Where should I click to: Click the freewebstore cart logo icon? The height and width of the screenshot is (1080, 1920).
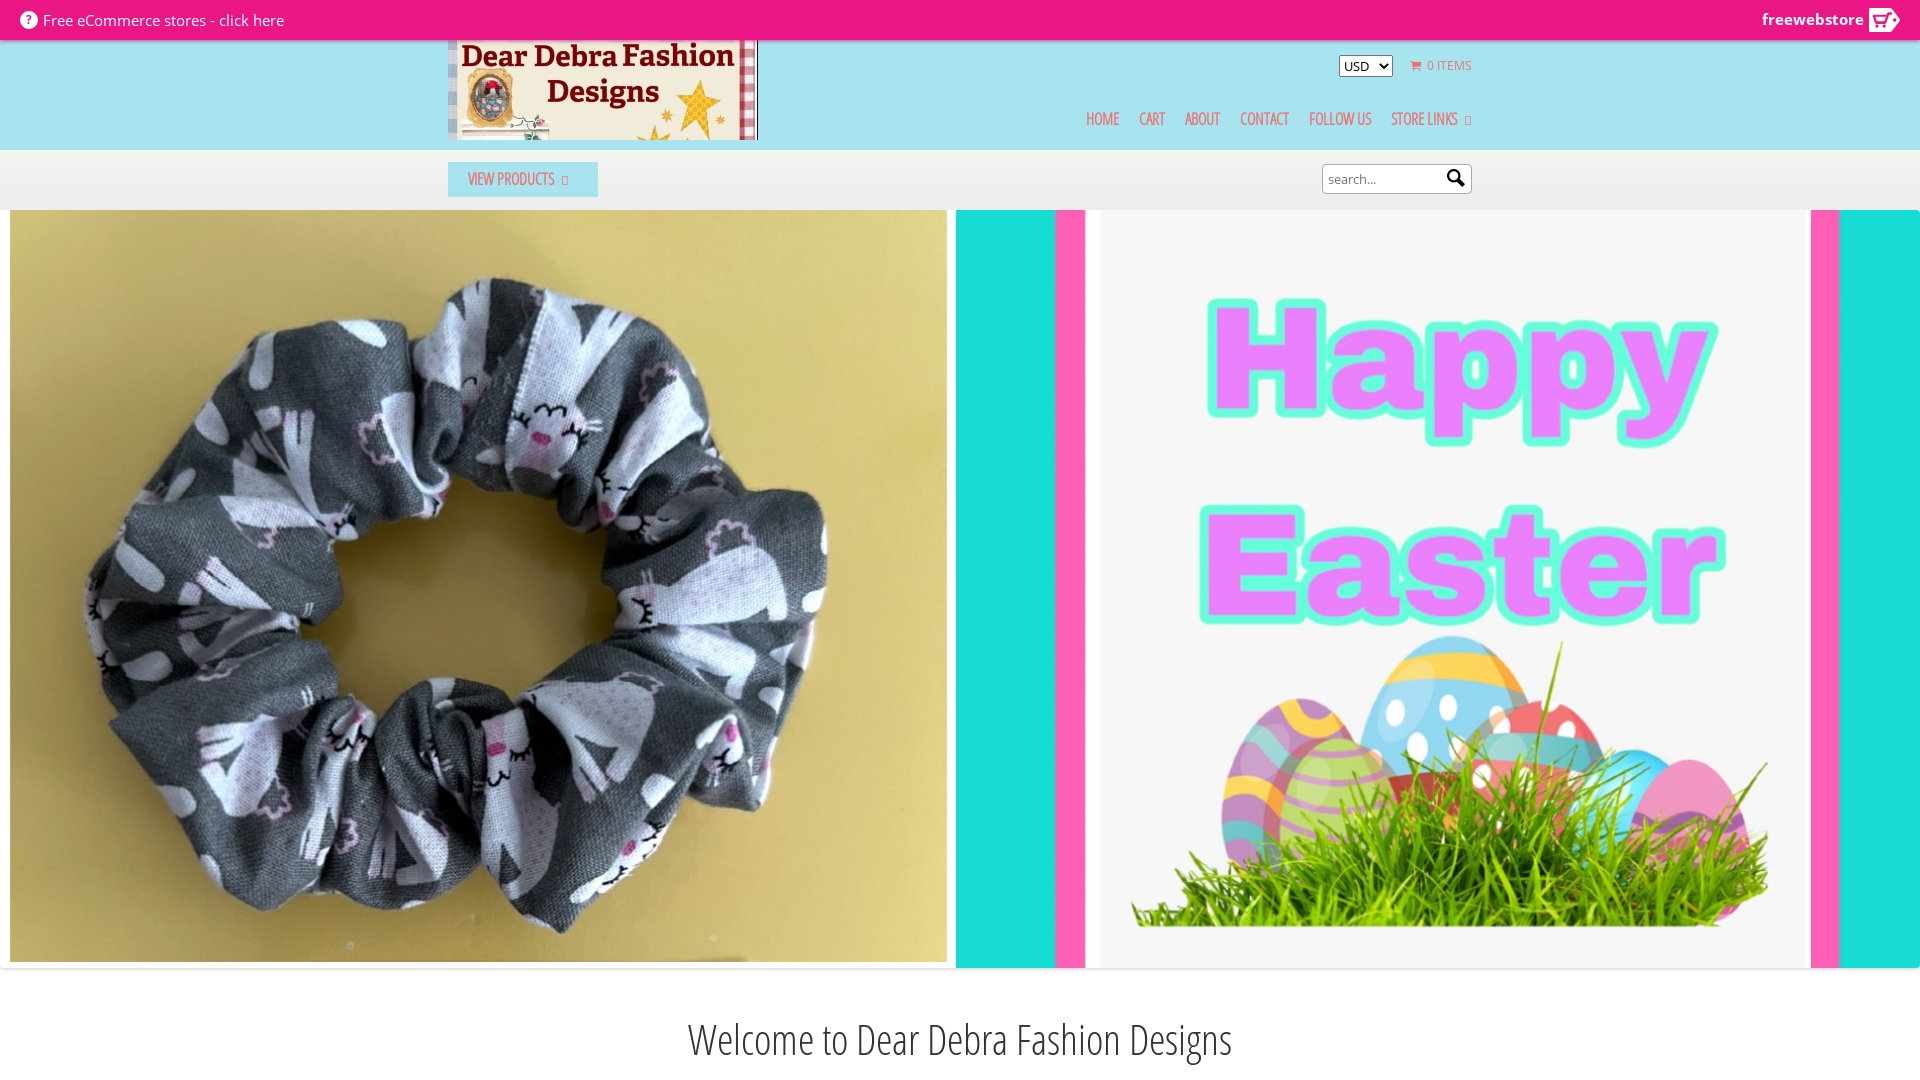point(1884,19)
